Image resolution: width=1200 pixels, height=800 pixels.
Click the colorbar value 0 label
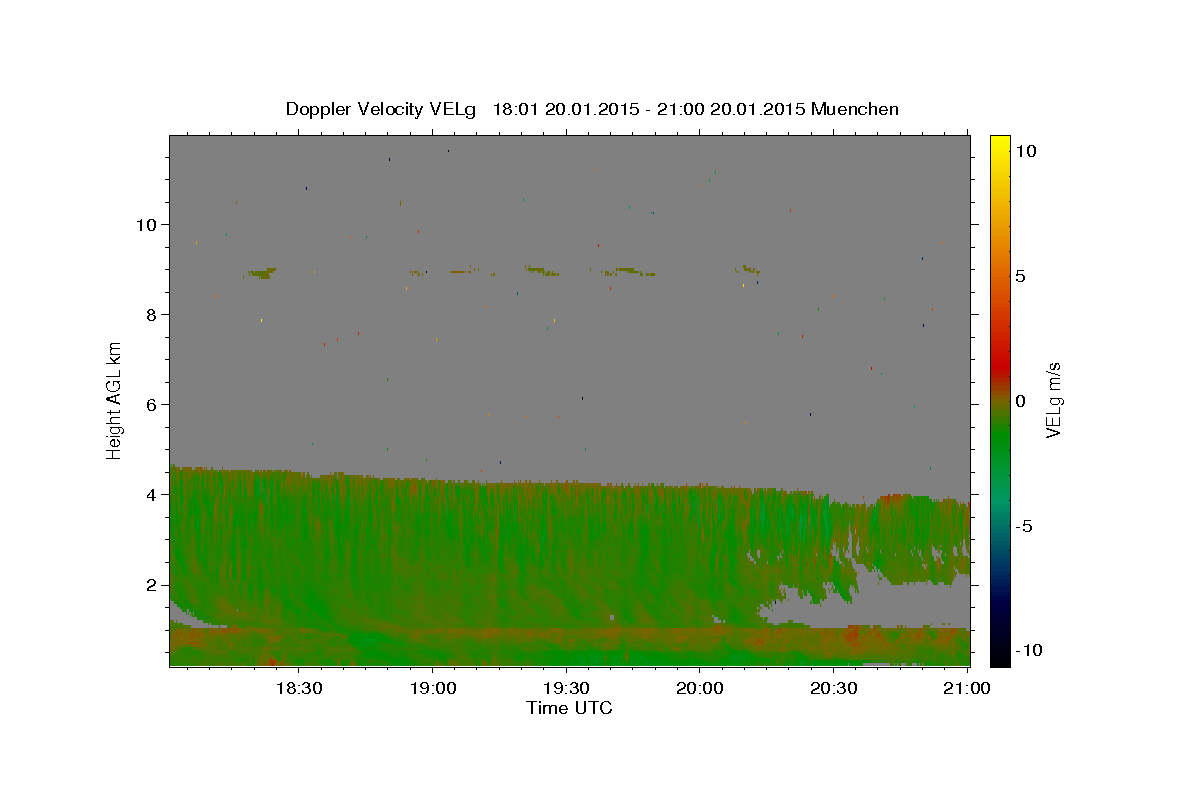1020,401
